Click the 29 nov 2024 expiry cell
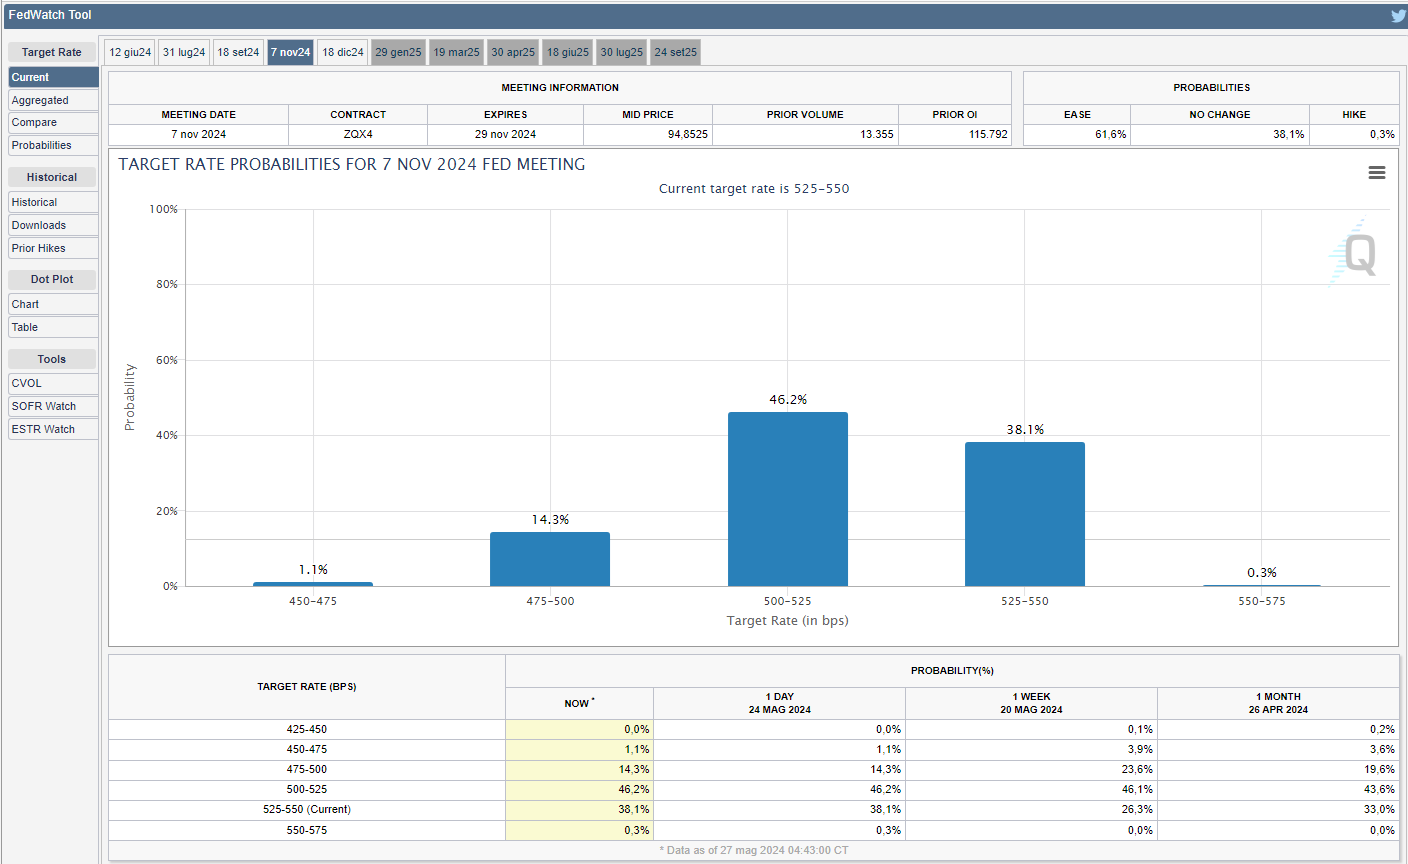Screen dimensions: 1408x864 [505, 134]
